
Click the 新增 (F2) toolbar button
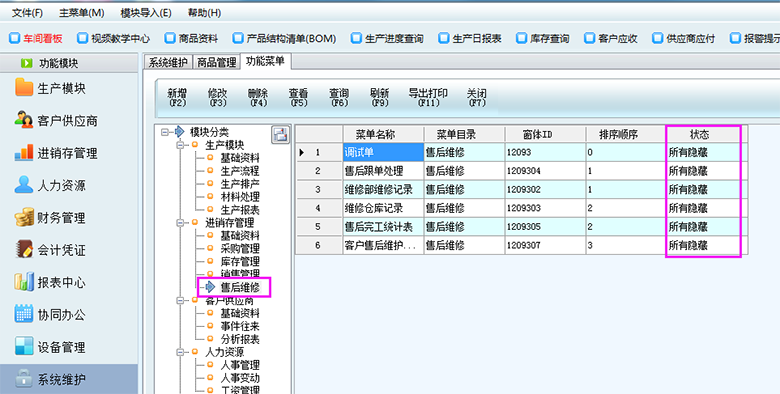(x=177, y=97)
